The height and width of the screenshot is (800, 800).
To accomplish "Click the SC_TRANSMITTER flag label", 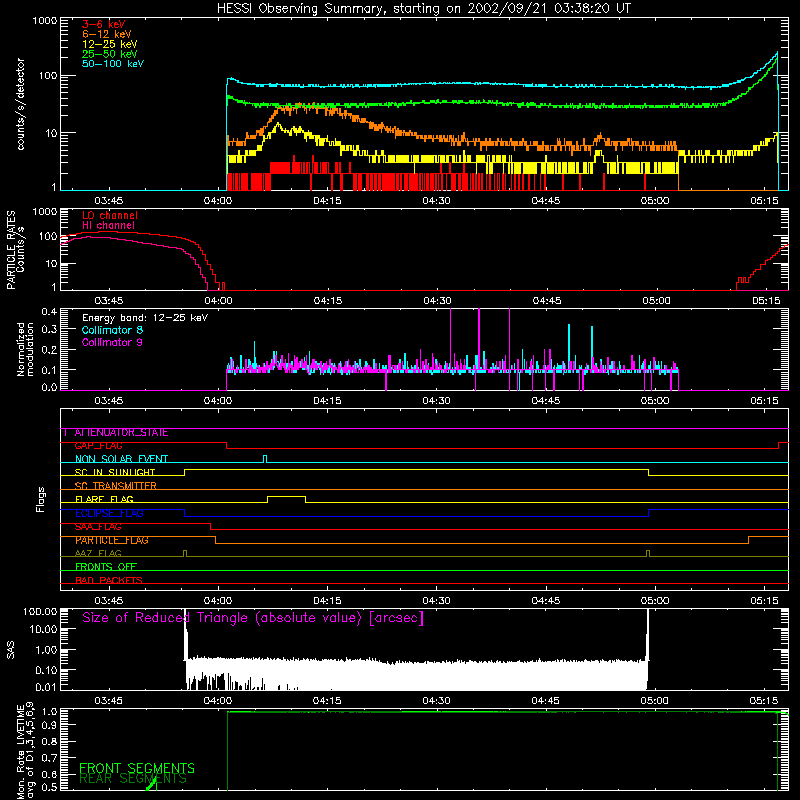I will [115, 486].
